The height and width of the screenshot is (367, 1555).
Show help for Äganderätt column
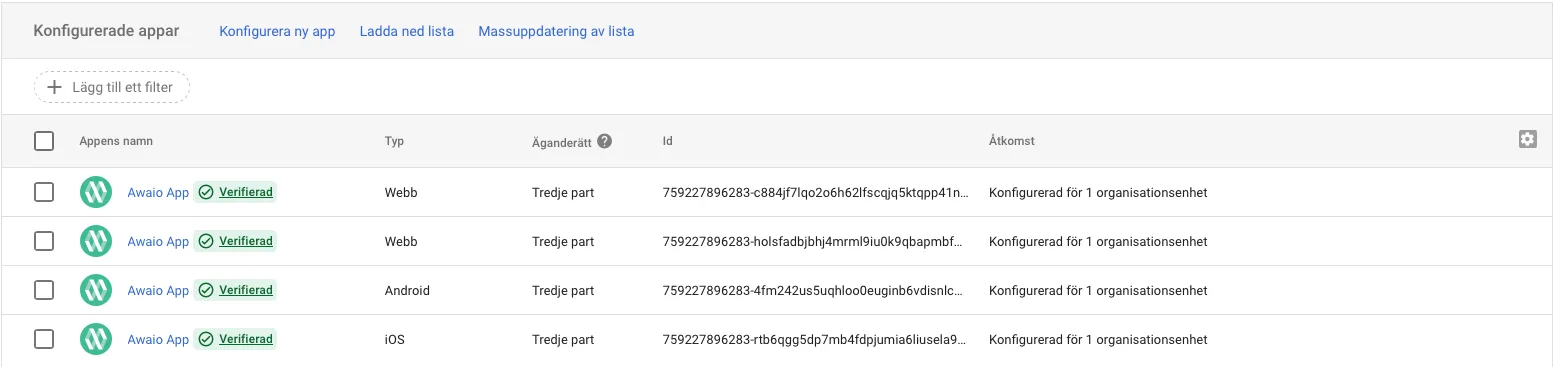tap(604, 142)
